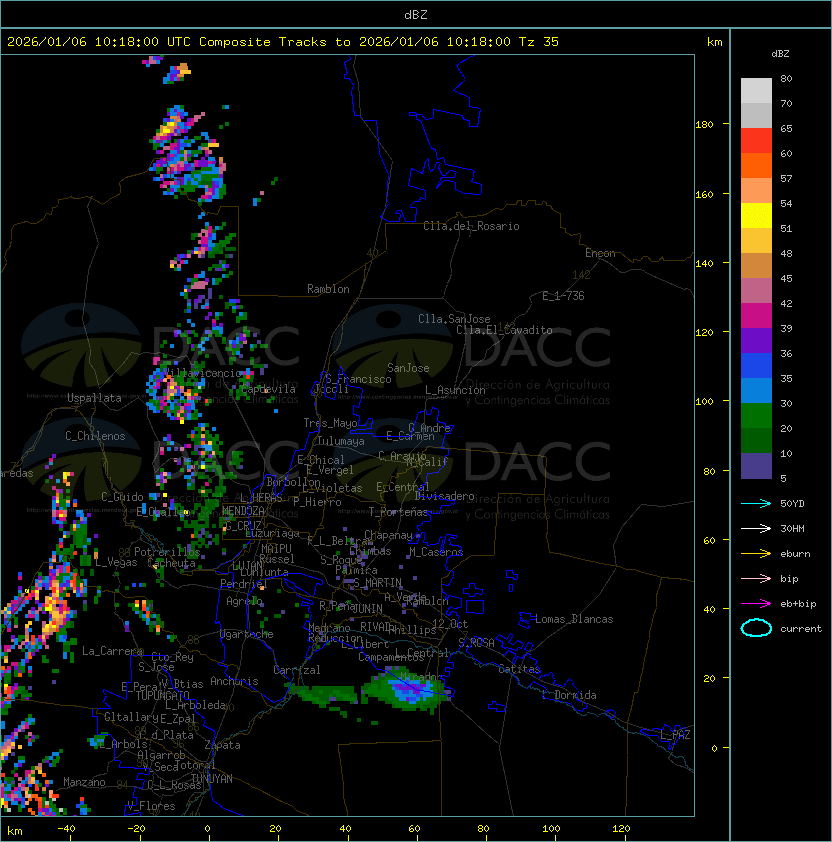Click the 'Uspallata' map label
The image size is (832, 842).
(94, 398)
